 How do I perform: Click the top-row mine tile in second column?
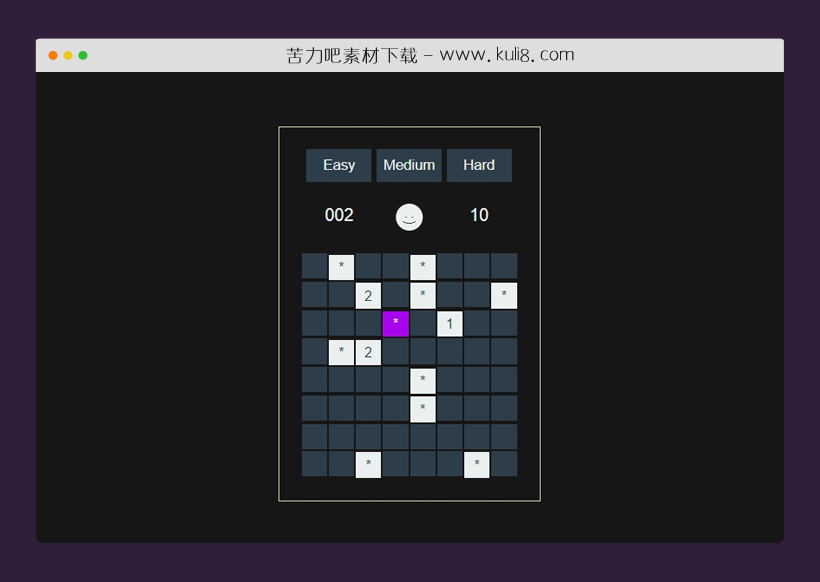(341, 267)
